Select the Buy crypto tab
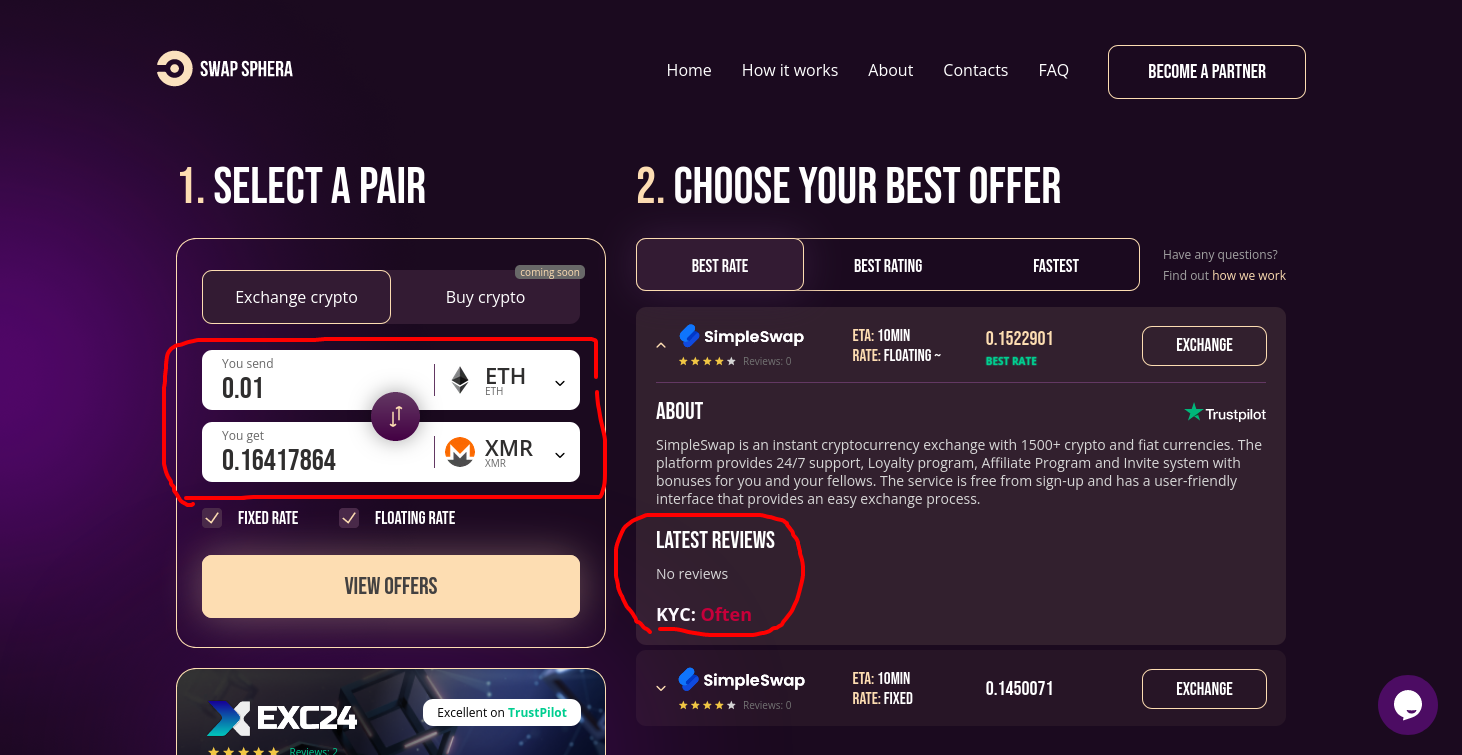The image size is (1462, 755). coord(485,297)
